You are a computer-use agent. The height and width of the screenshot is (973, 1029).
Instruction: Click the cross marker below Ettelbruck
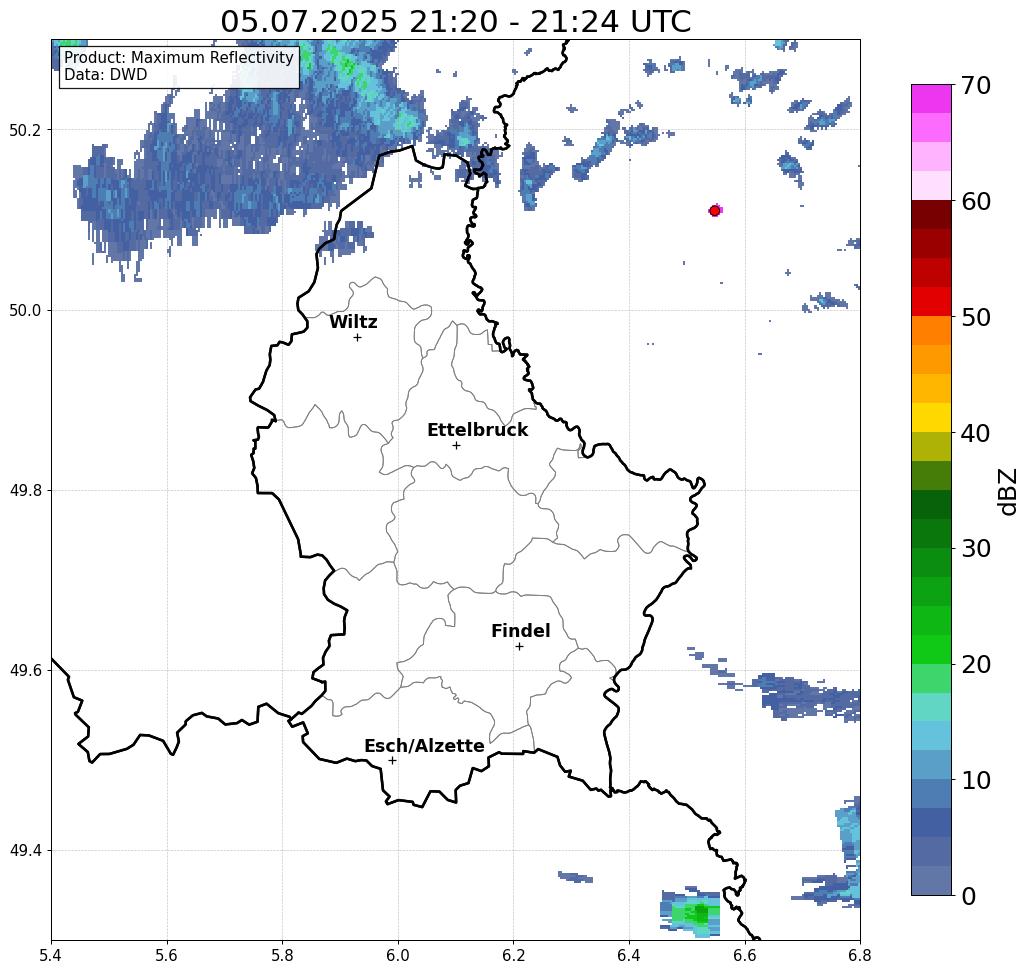coord(457,445)
